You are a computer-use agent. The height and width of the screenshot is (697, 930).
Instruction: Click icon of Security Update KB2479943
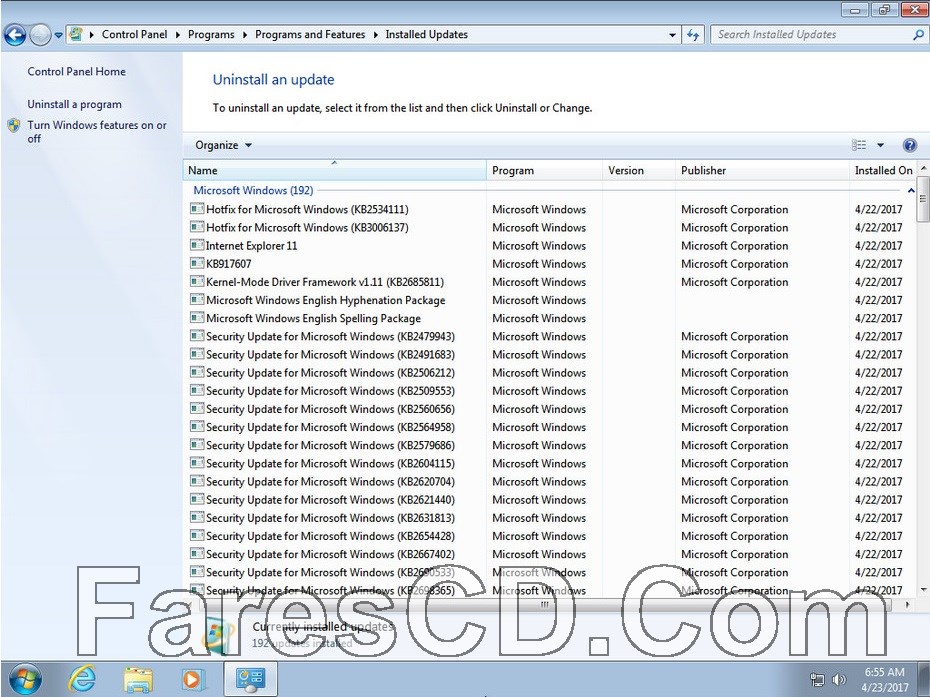(x=197, y=336)
